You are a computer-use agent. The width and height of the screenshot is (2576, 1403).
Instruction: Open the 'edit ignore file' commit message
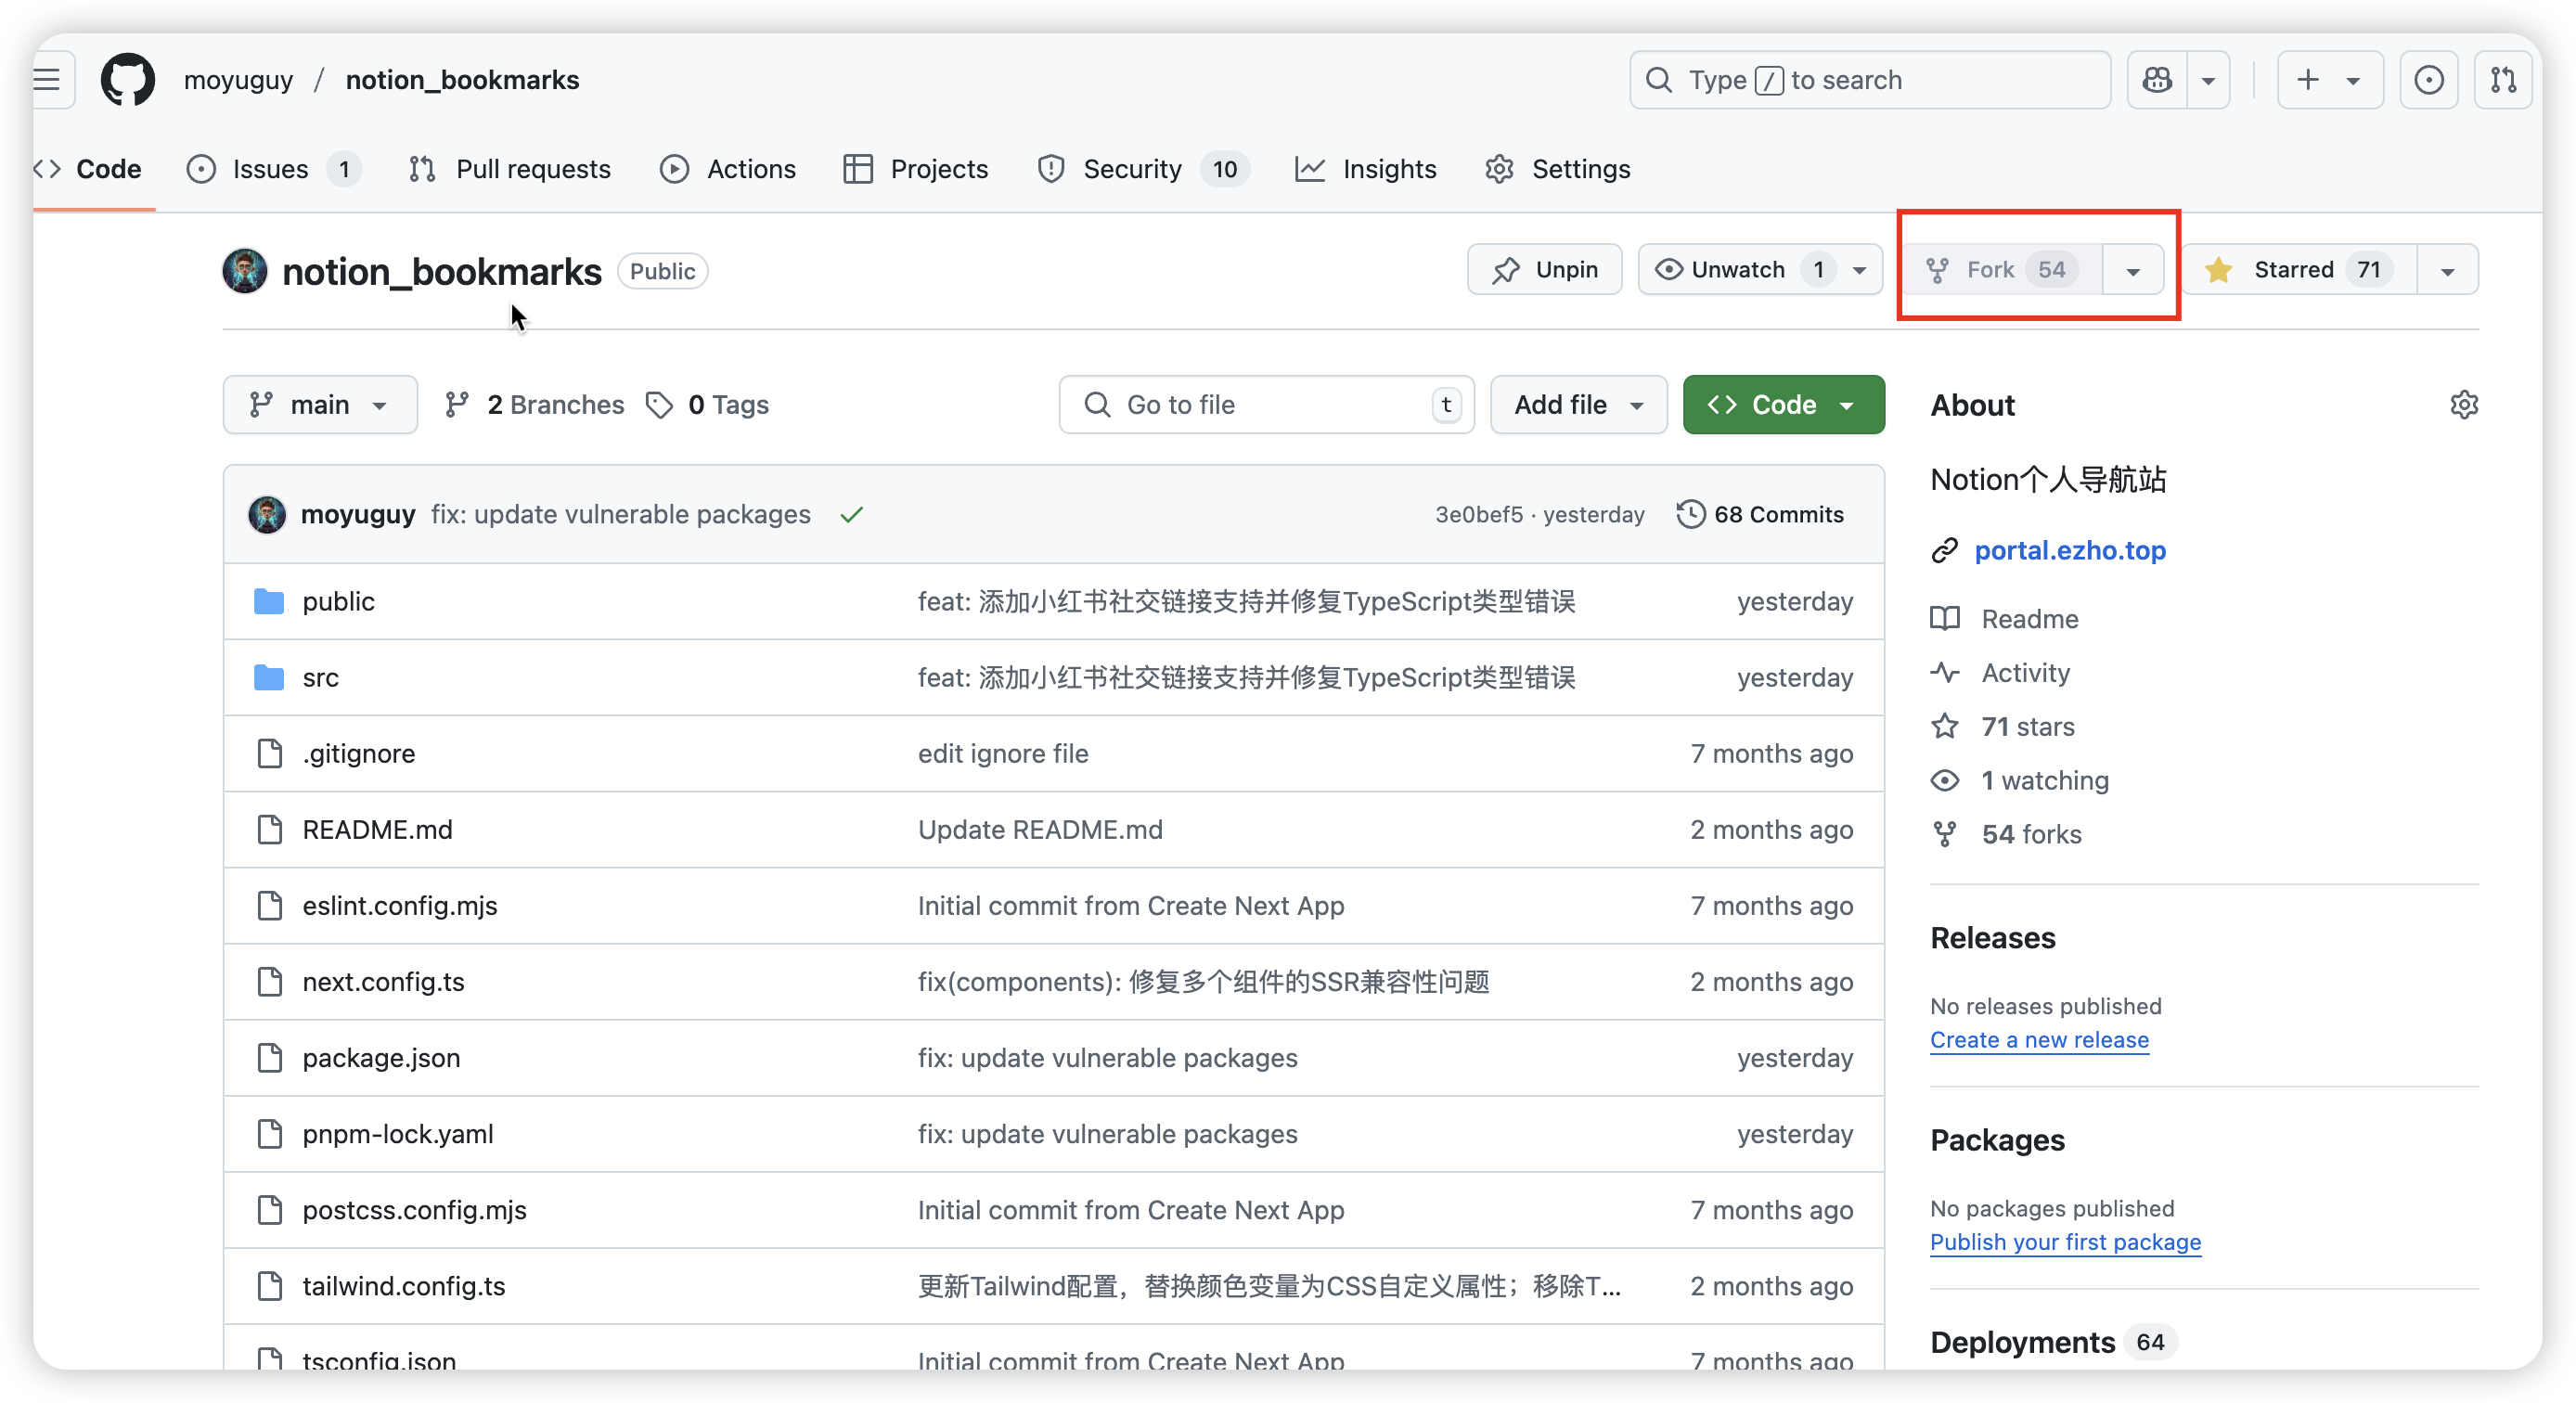tap(1003, 753)
